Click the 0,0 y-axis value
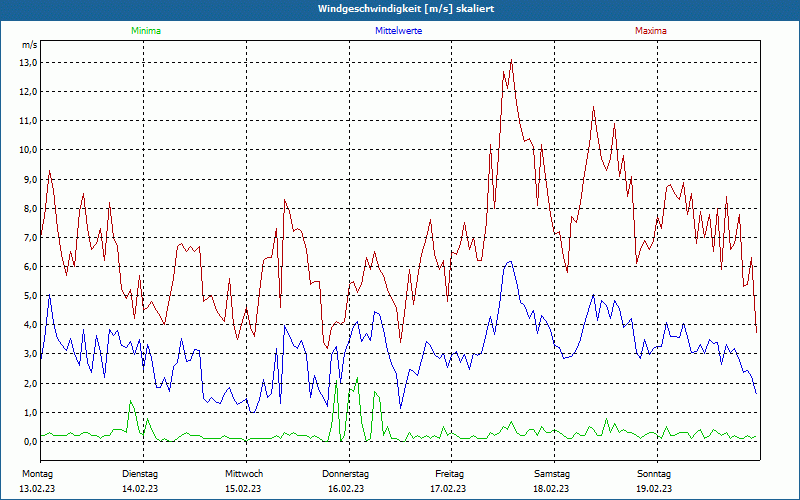Screen dimensions: 800x500 (x=30, y=442)
